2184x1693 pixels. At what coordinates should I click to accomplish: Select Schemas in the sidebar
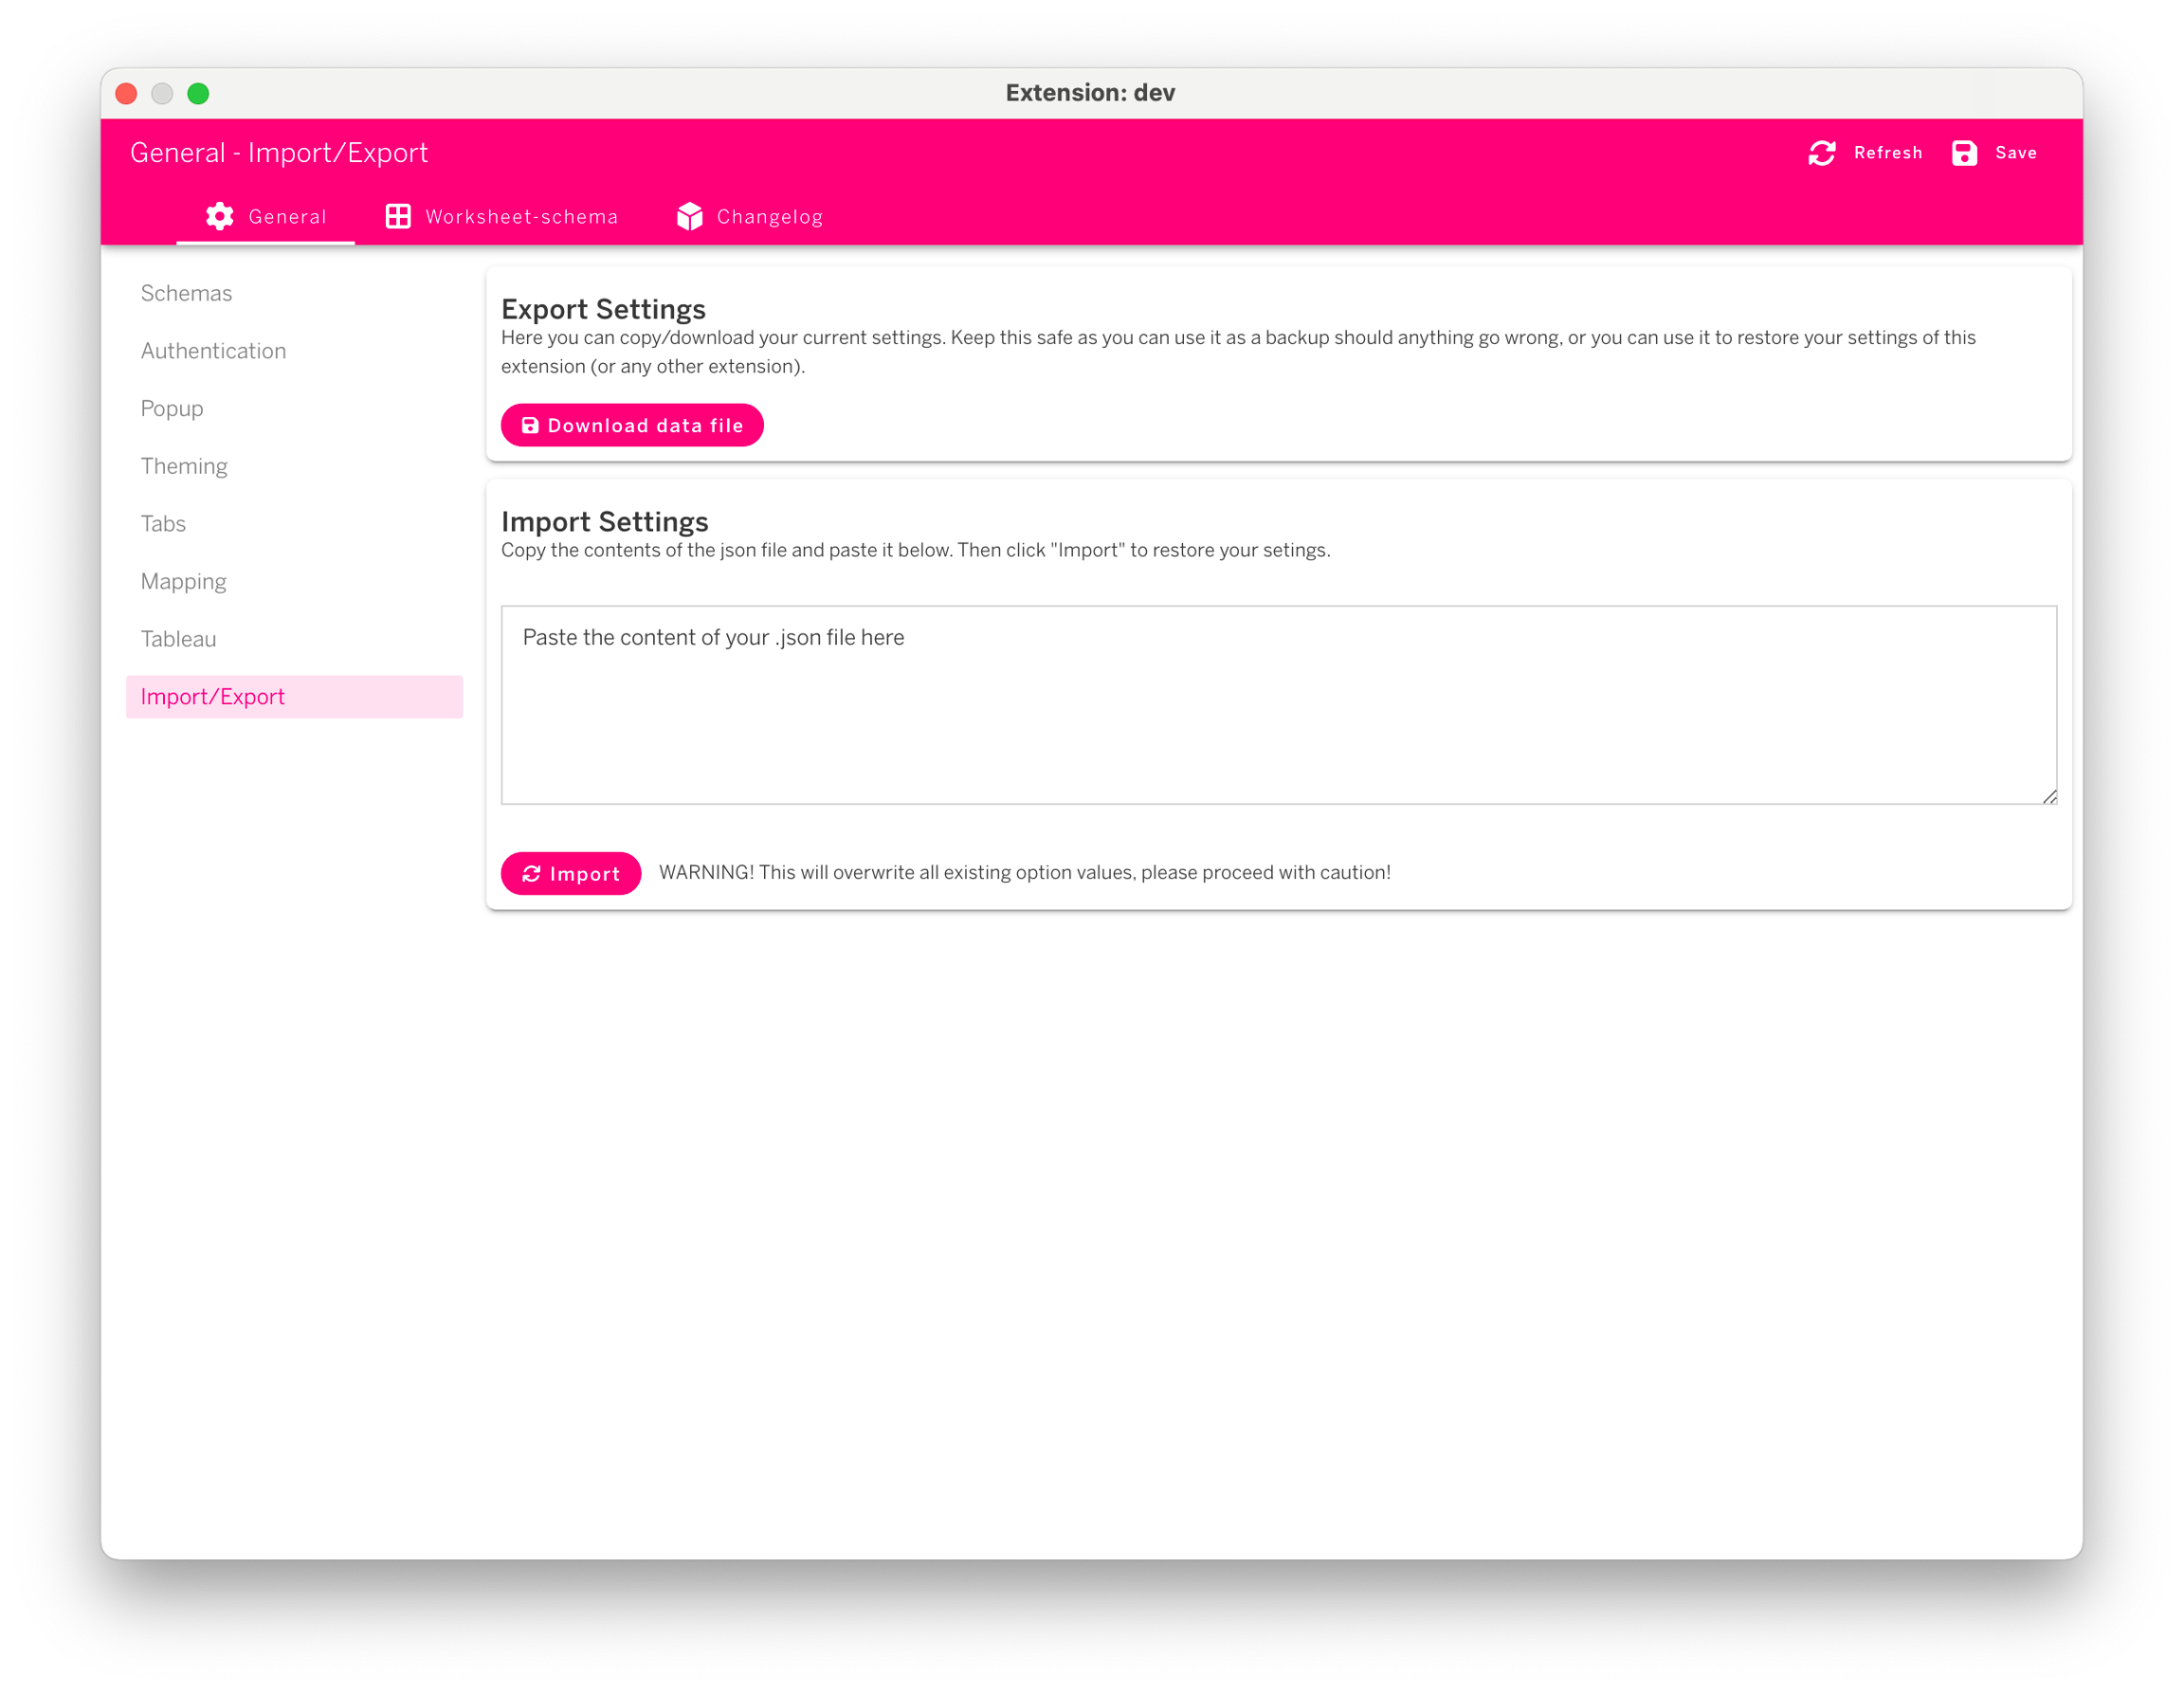187,293
